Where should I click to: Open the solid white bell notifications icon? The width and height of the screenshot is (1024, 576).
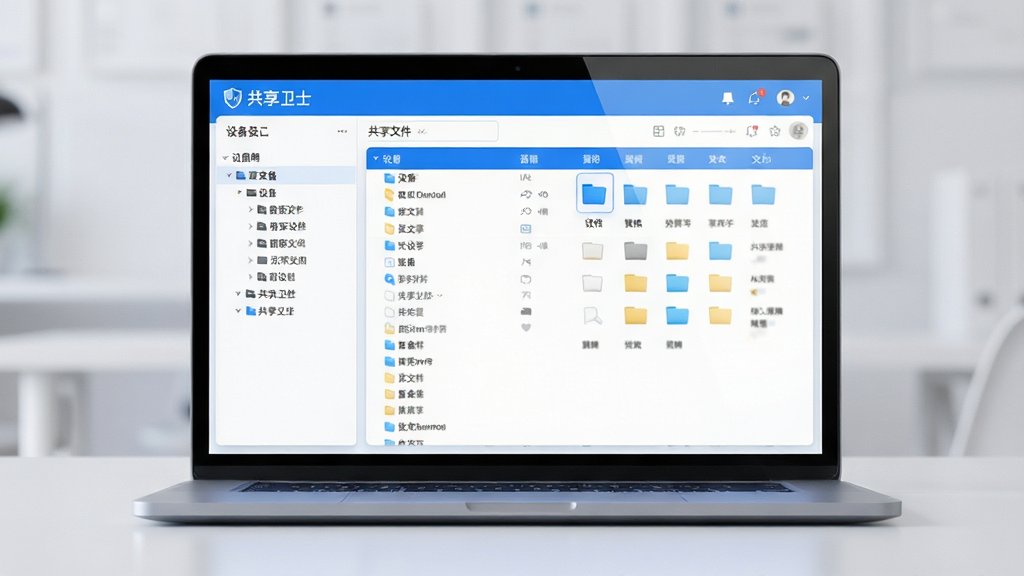pyautogui.click(x=728, y=98)
